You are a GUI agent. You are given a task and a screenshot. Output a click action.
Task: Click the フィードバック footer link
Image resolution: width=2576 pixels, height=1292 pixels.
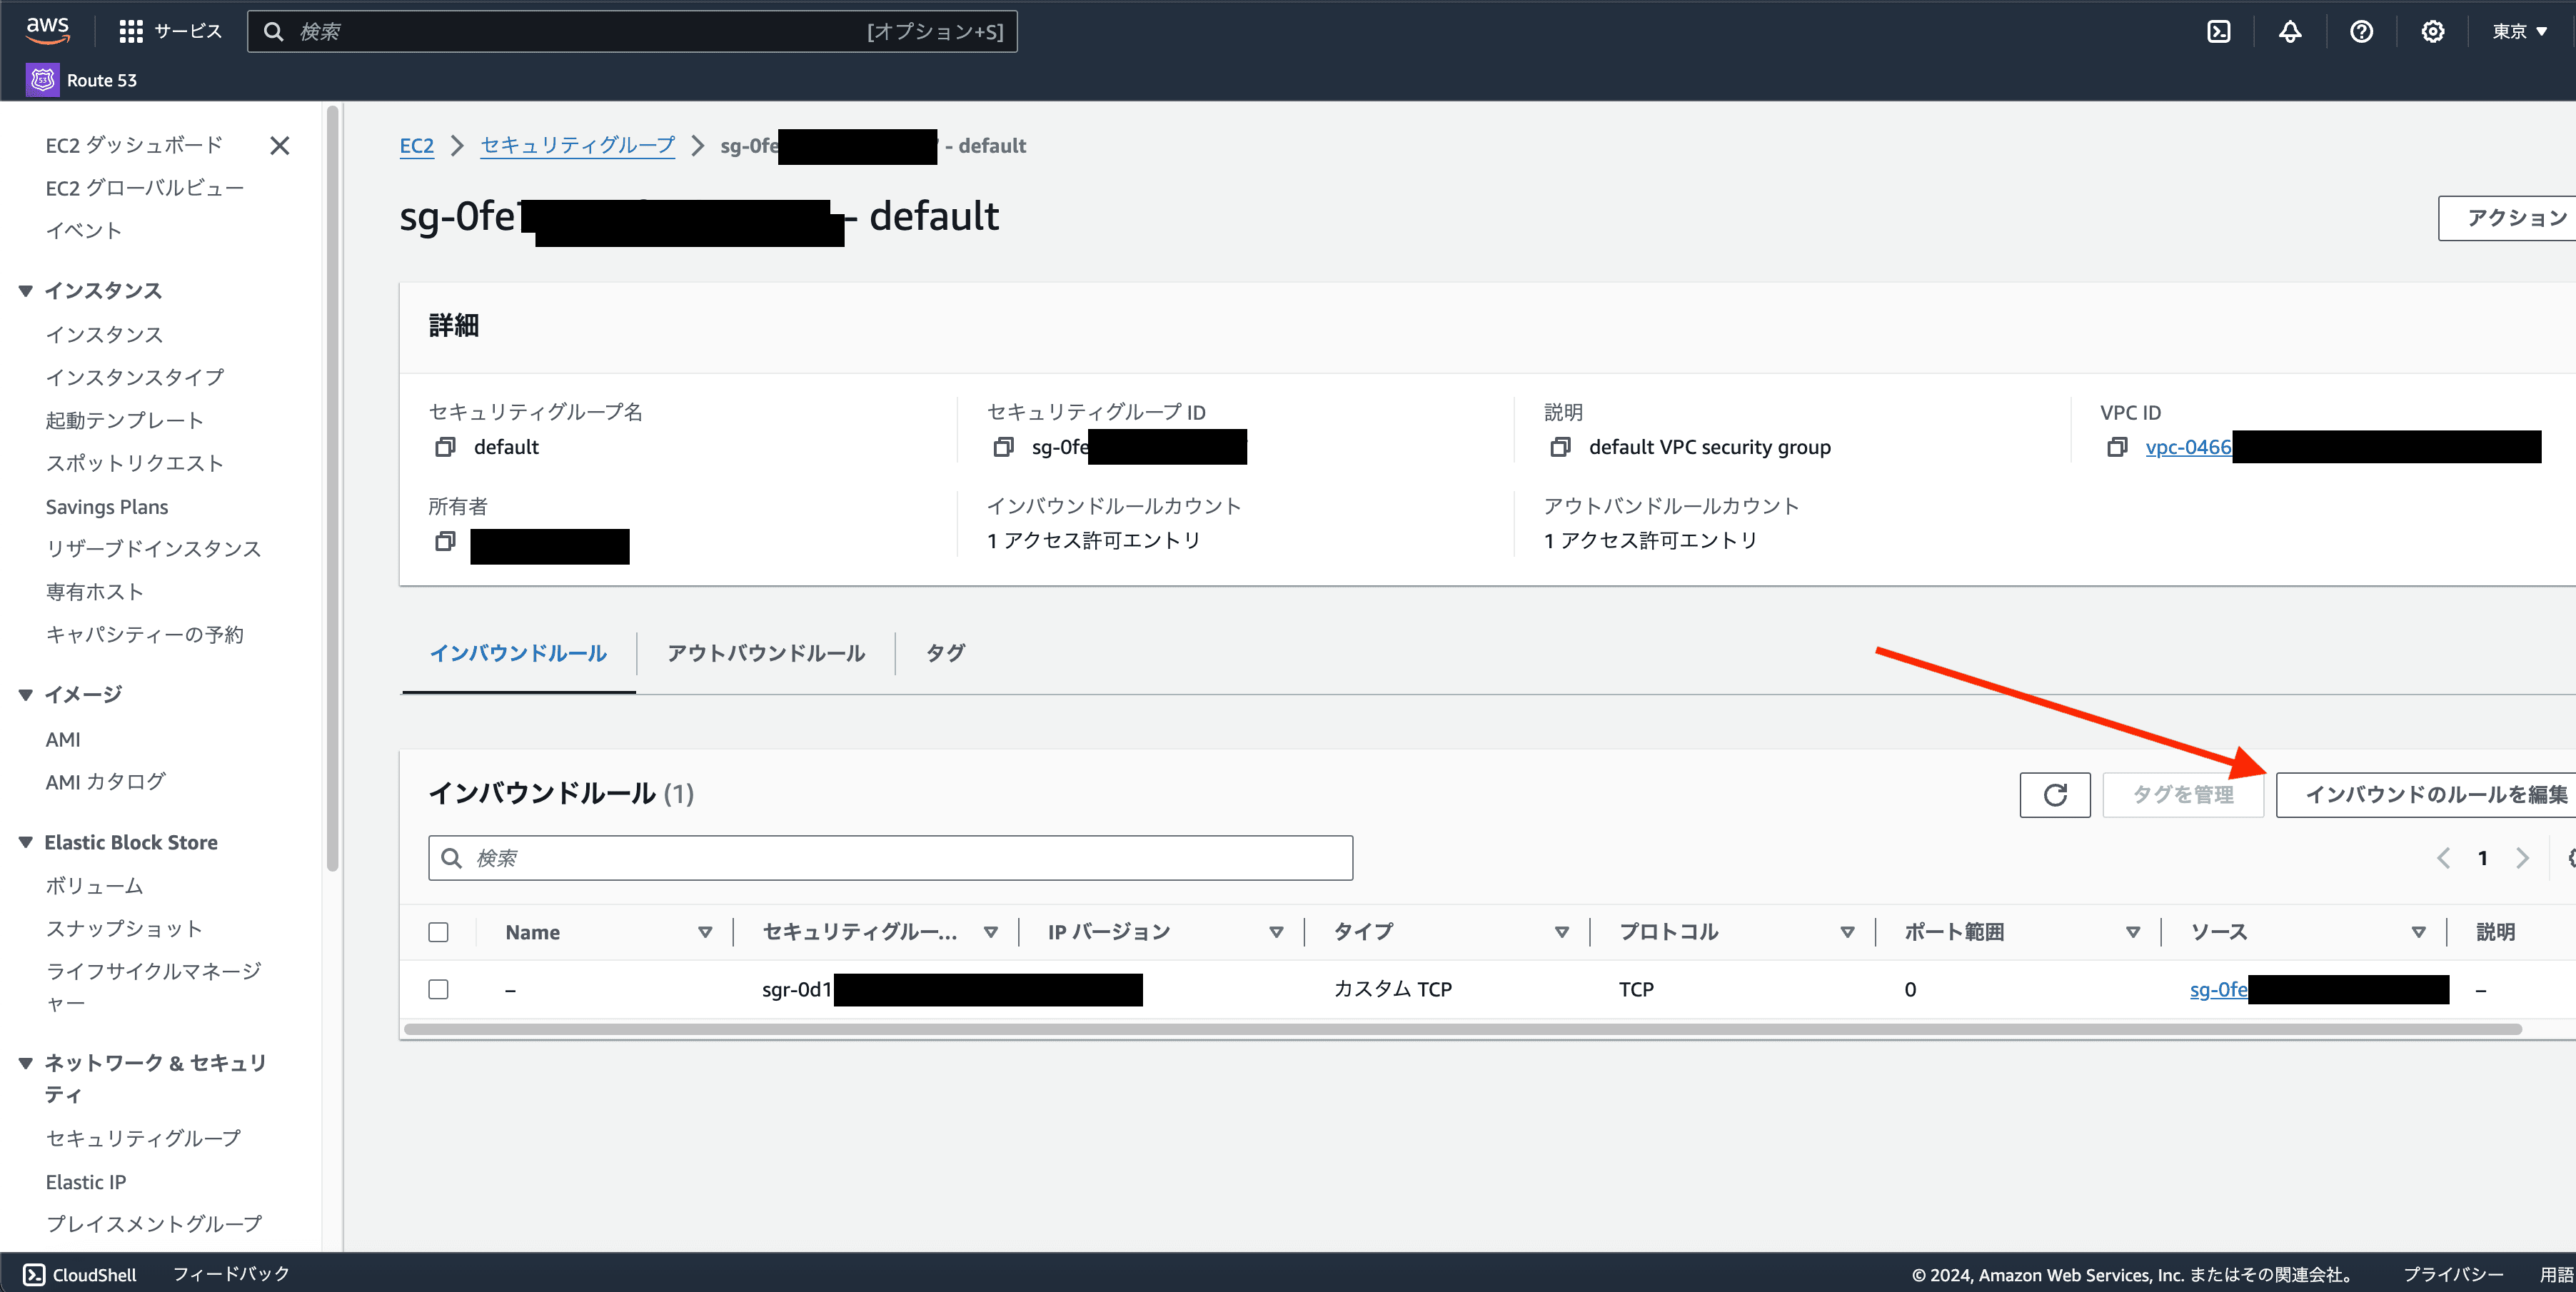(x=231, y=1274)
